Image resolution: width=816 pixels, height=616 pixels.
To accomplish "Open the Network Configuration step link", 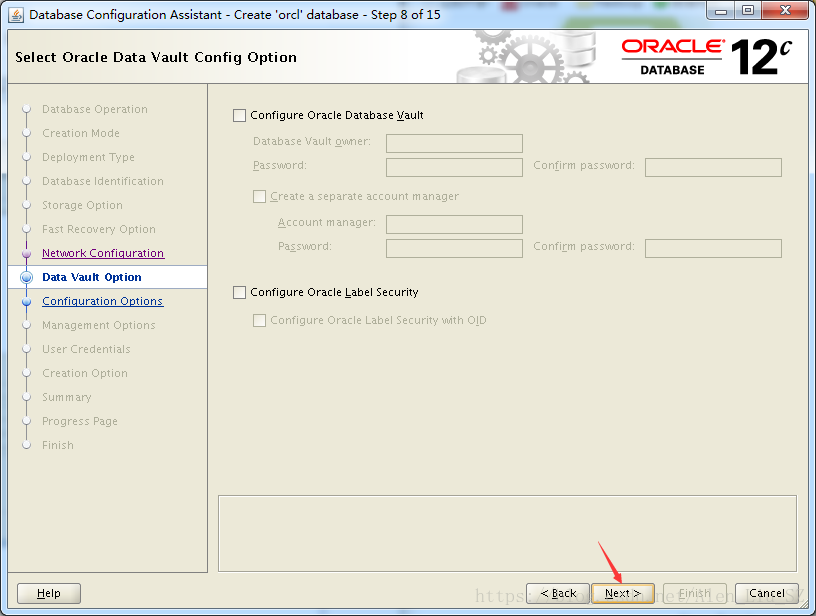I will [103, 253].
